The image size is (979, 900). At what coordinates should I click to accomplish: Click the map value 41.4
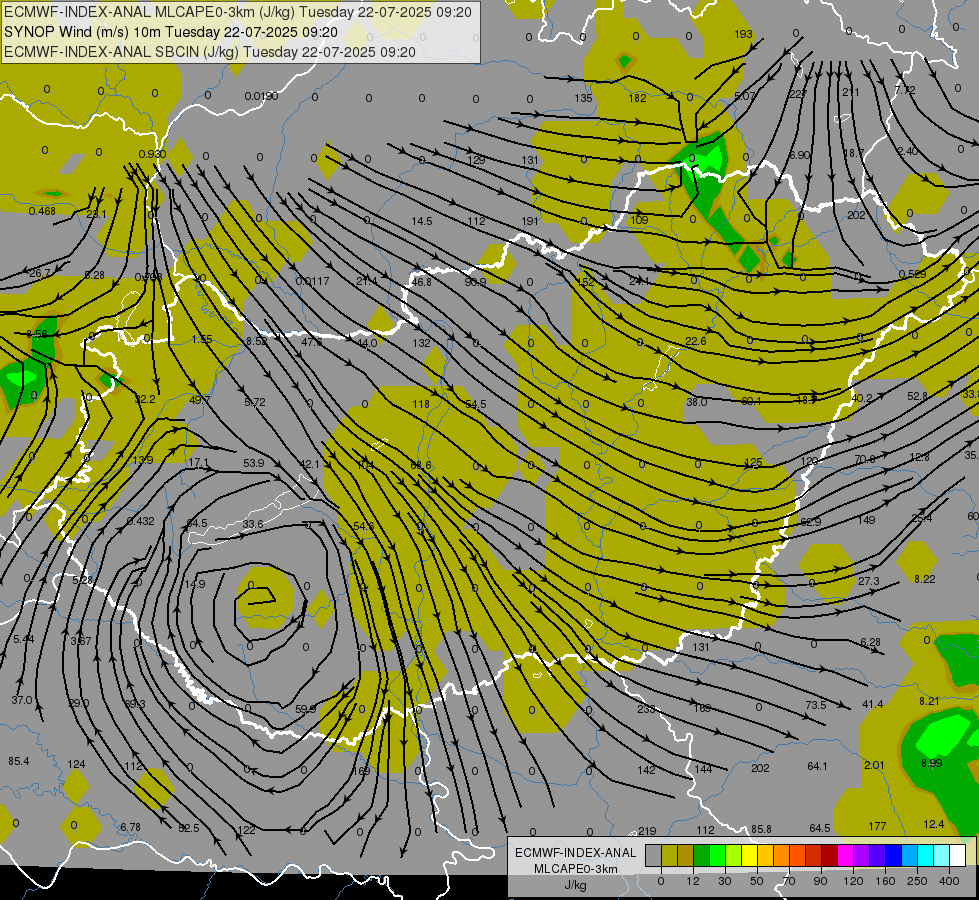[872, 704]
